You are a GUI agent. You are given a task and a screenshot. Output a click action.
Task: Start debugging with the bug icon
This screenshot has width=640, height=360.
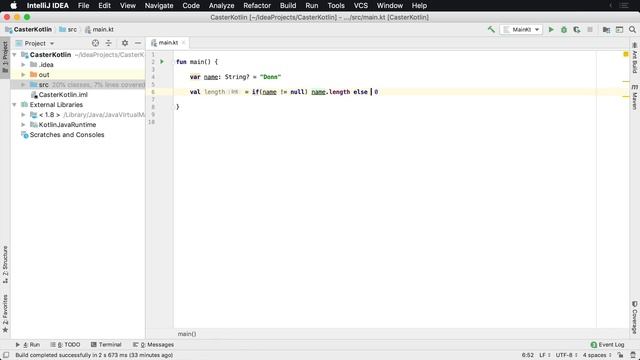564,29
